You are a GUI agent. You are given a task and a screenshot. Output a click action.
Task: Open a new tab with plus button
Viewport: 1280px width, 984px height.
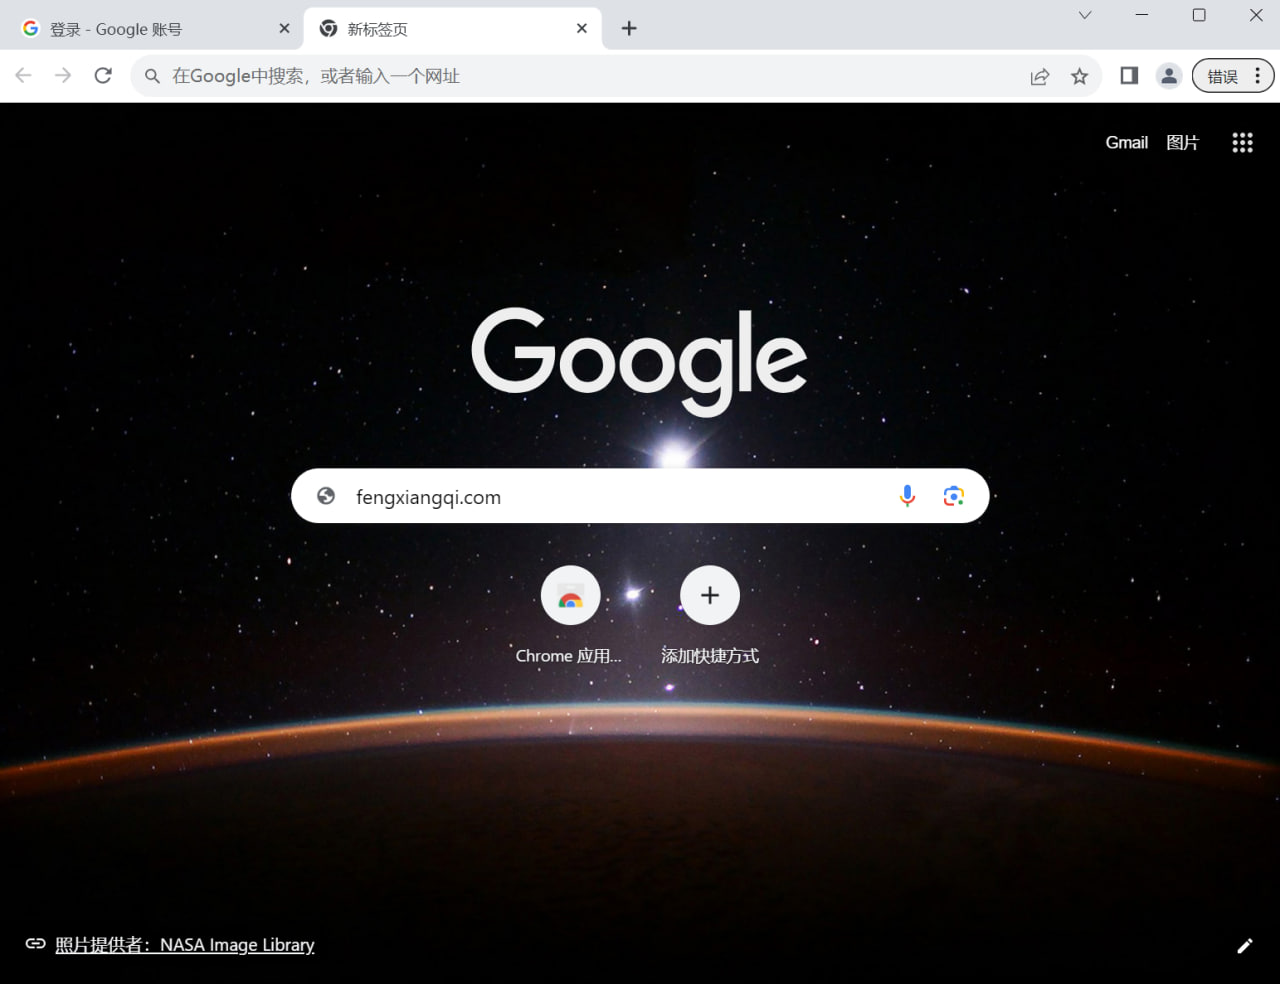coord(629,29)
